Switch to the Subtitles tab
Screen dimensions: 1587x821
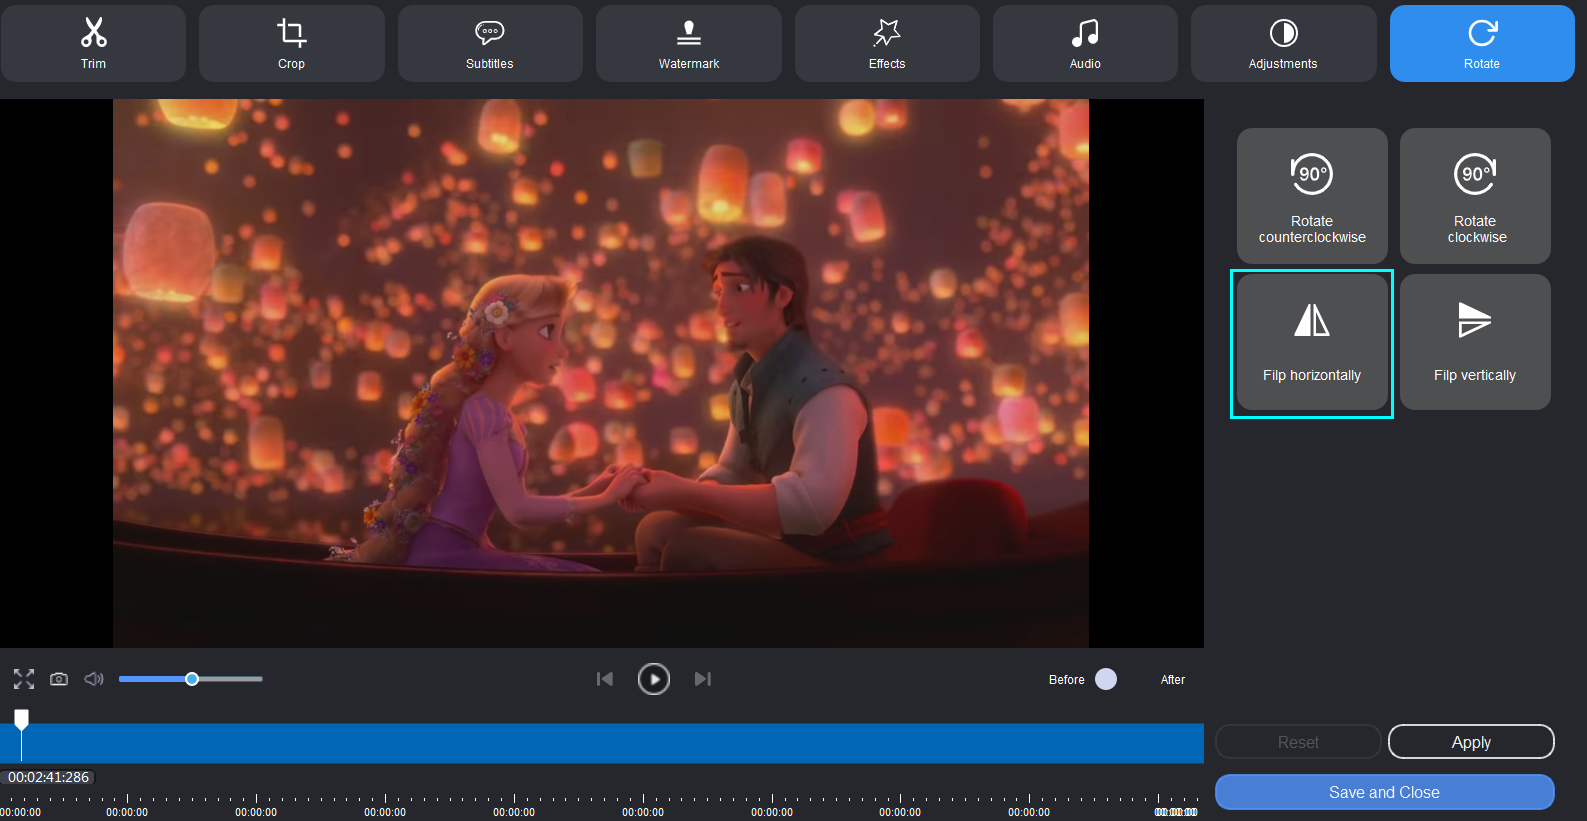[x=490, y=43]
